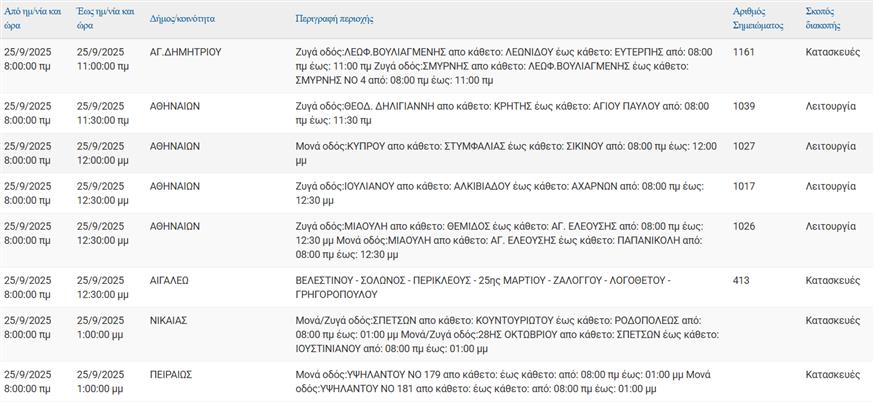Click notice number 1039
This screenshot has width=874, height=410.
point(745,106)
